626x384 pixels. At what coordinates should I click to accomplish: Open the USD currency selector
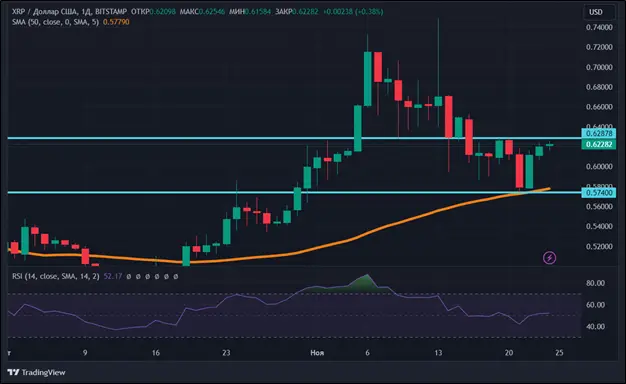coord(596,12)
